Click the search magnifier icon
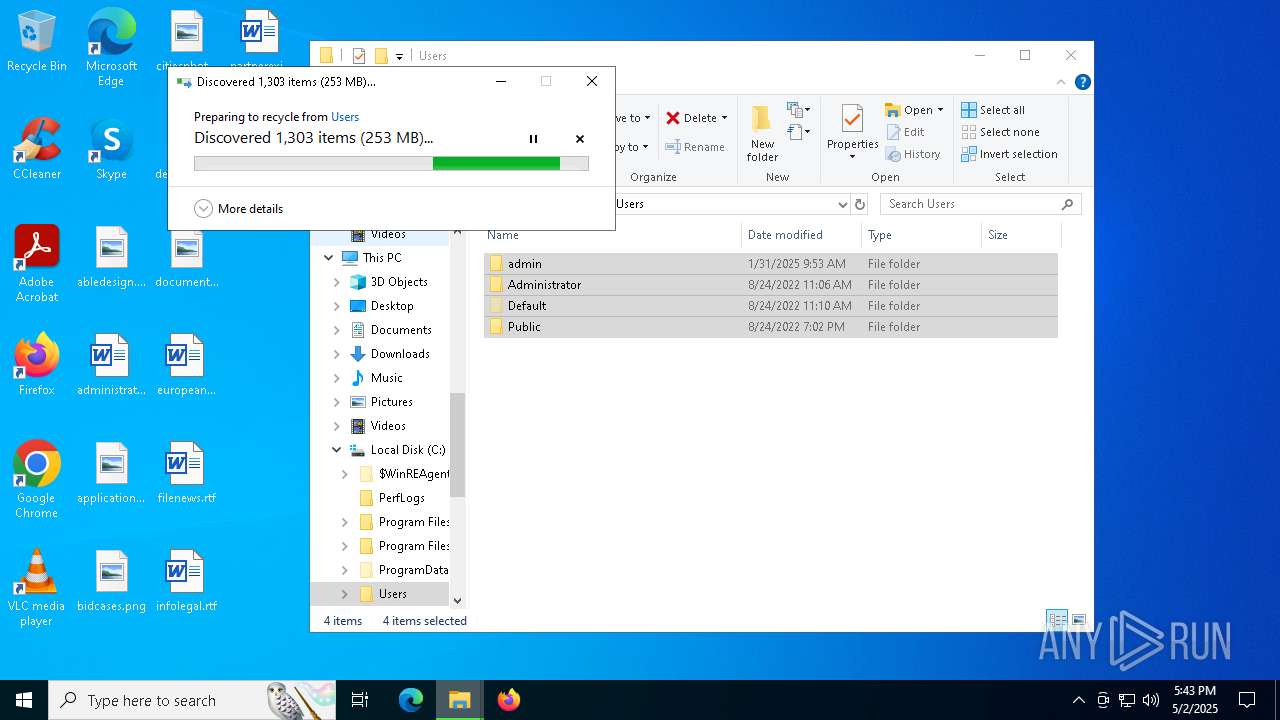 (1067, 204)
